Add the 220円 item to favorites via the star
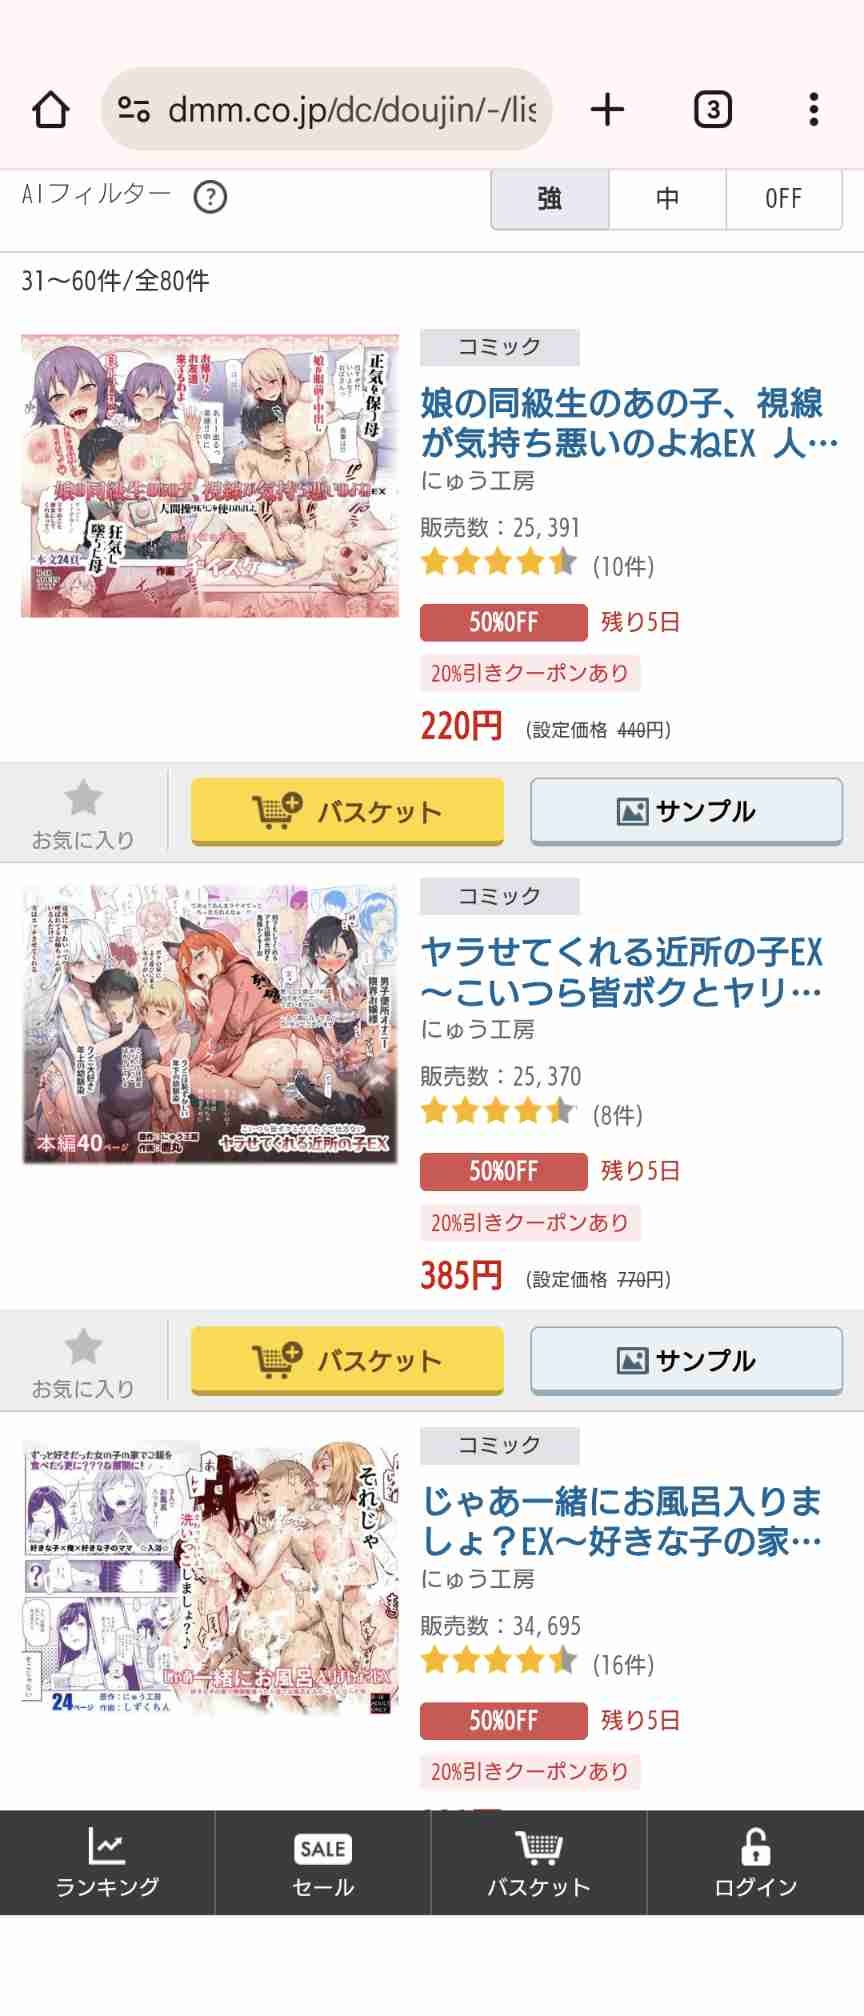The width and height of the screenshot is (864, 2016). coord(83,813)
